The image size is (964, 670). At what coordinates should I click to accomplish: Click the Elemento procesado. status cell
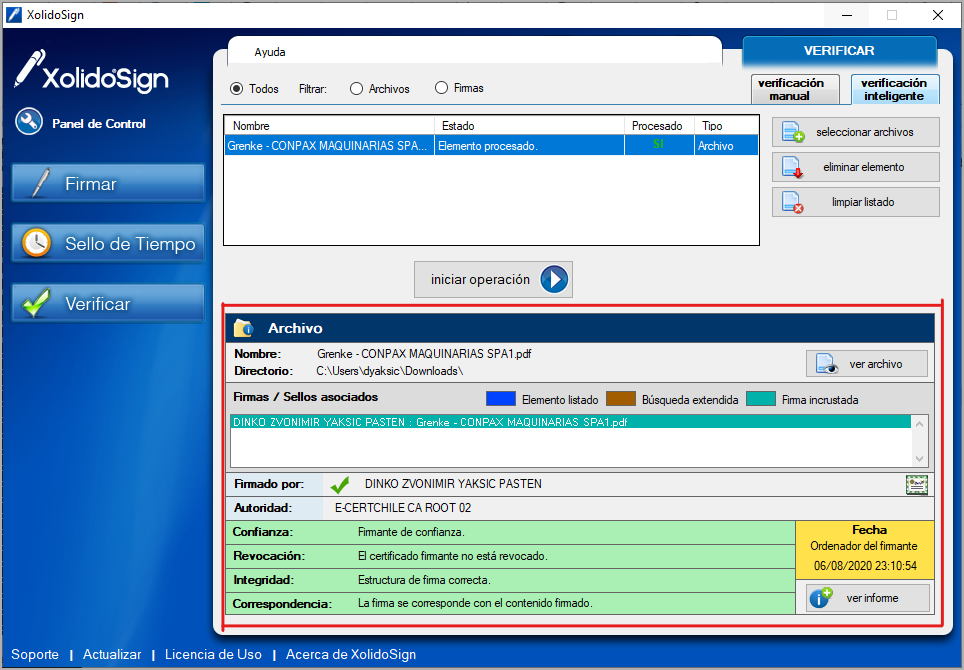530,146
